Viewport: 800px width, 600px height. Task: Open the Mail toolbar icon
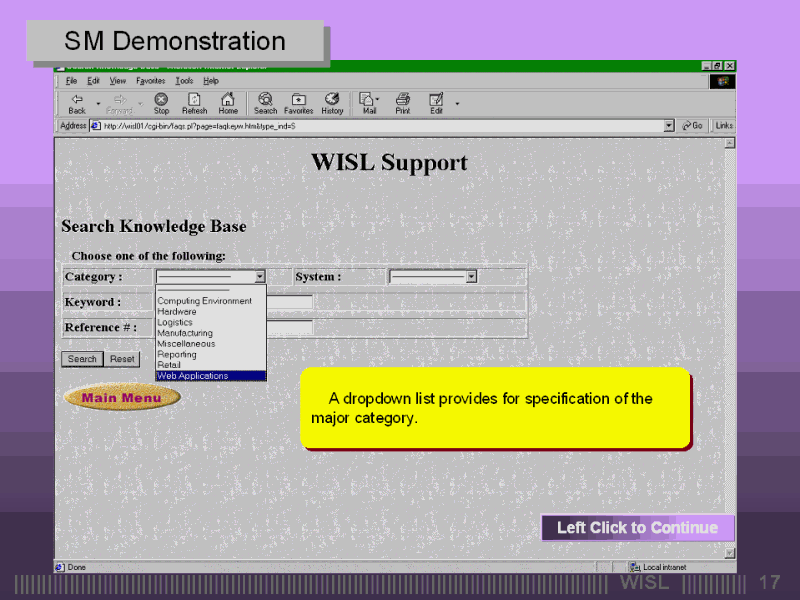click(x=368, y=100)
